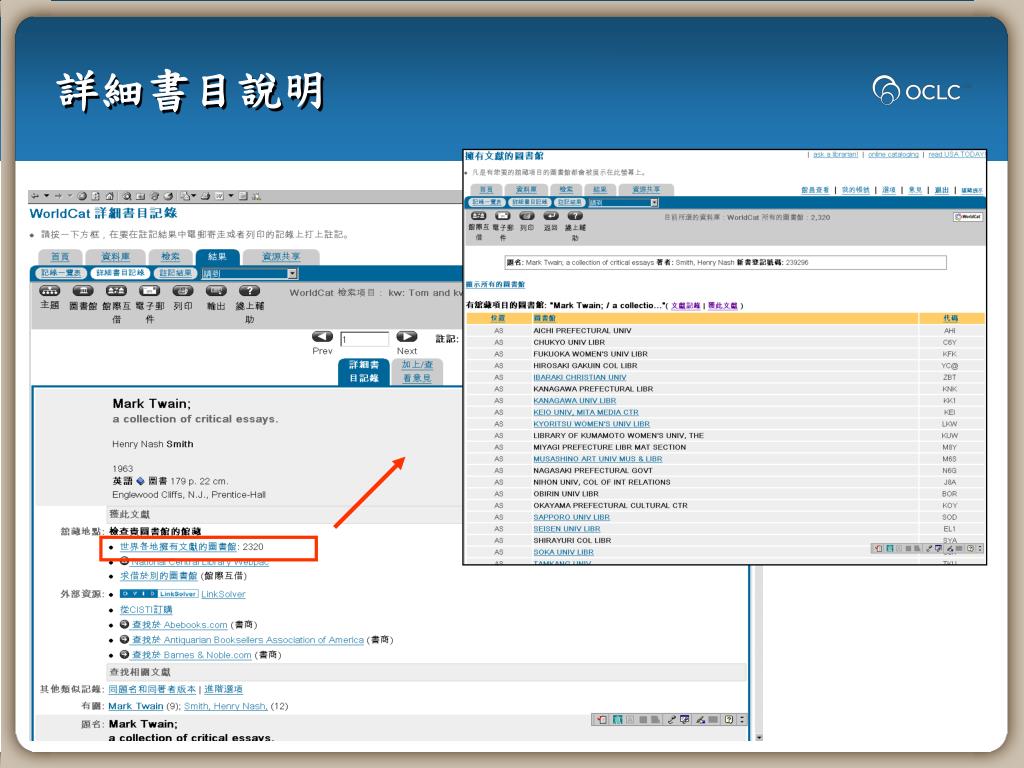
Task: Open Antiquarian Booksellers Association of America link
Action: click(248, 640)
